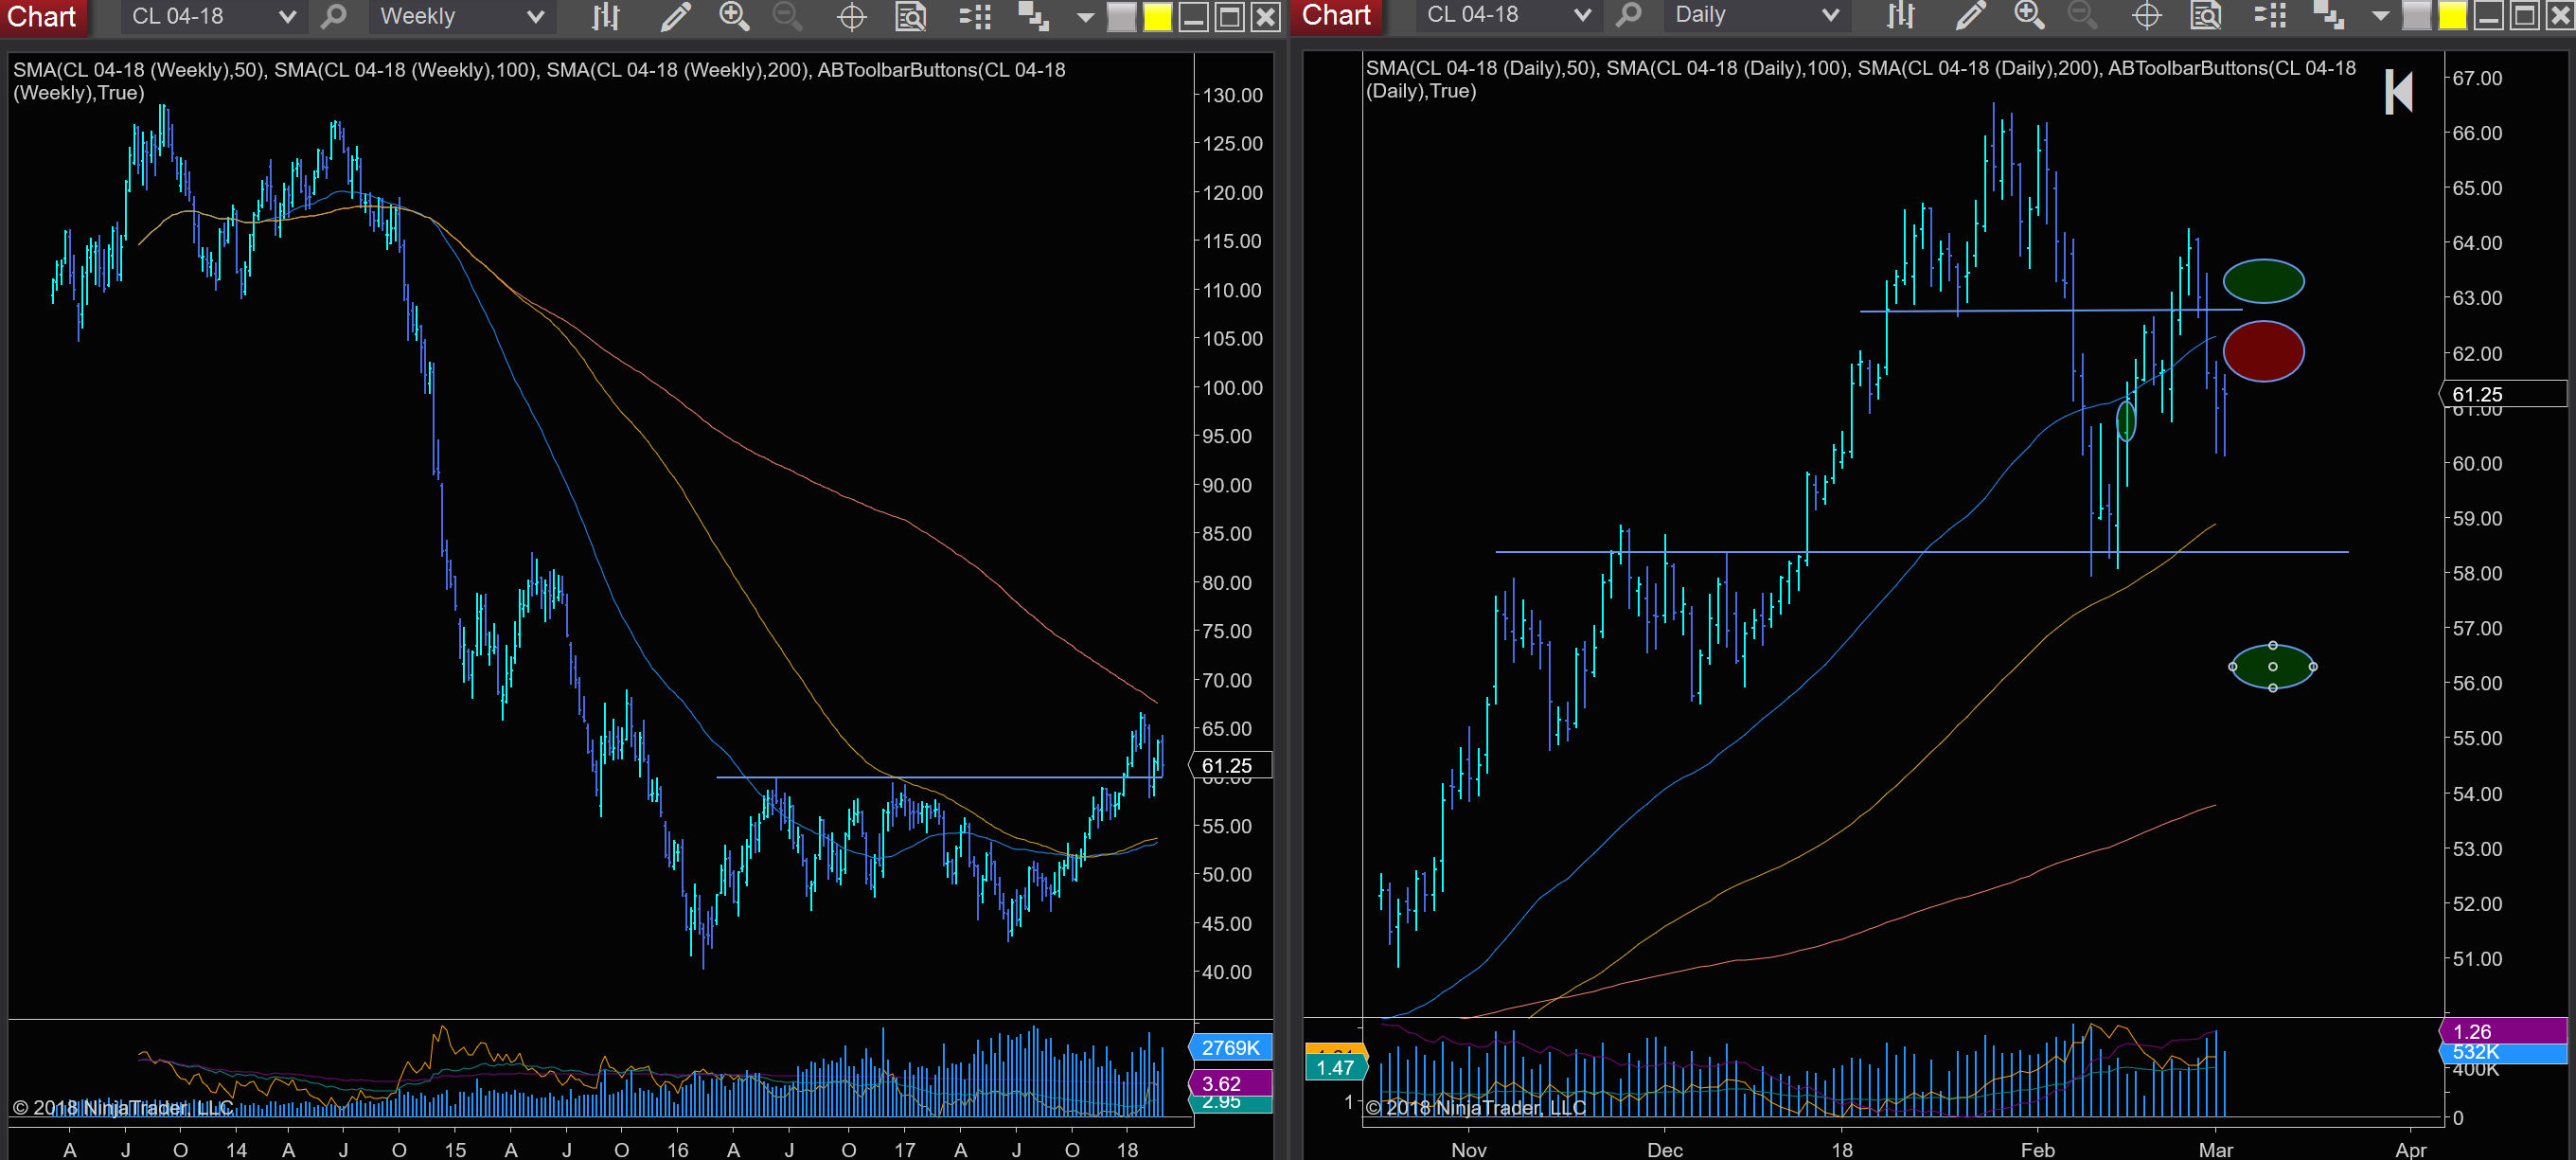
Task: Maximize the Daily chart window
Action: pyautogui.click(x=2524, y=16)
